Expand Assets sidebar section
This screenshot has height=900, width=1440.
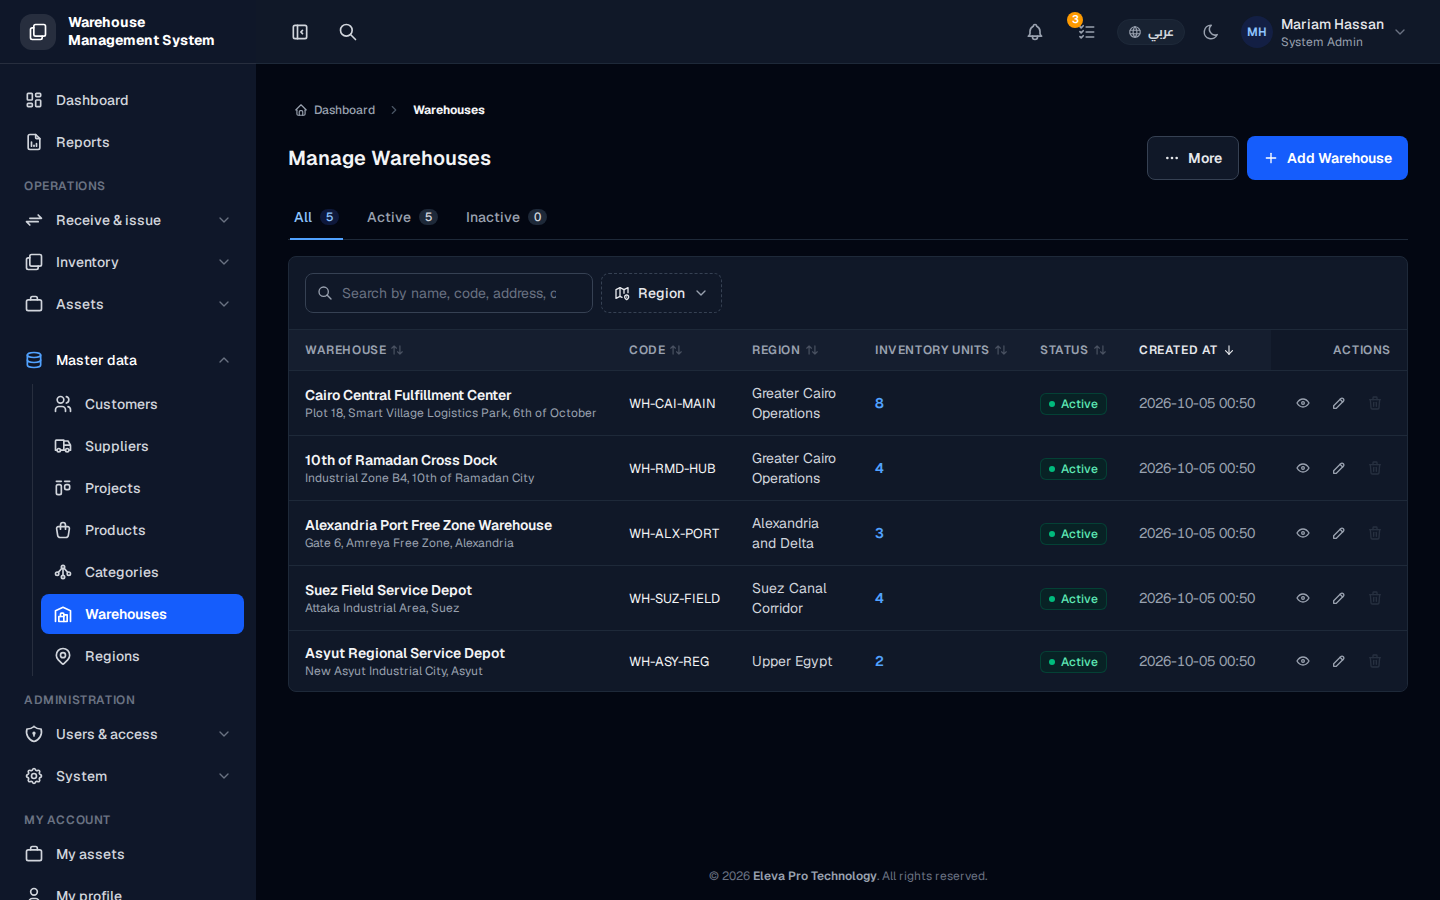pyautogui.click(x=128, y=304)
